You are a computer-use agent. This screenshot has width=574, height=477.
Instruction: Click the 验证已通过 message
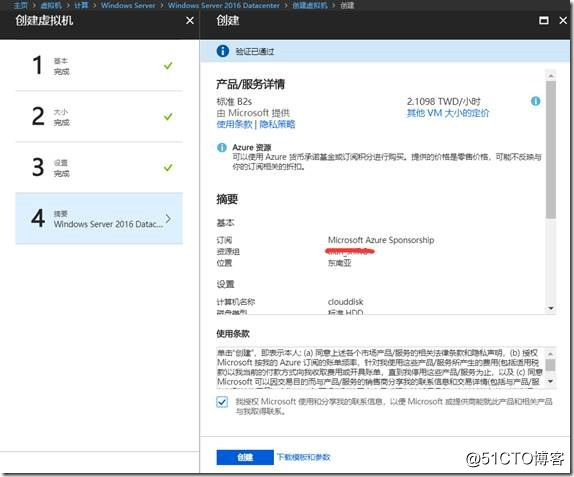(254, 51)
